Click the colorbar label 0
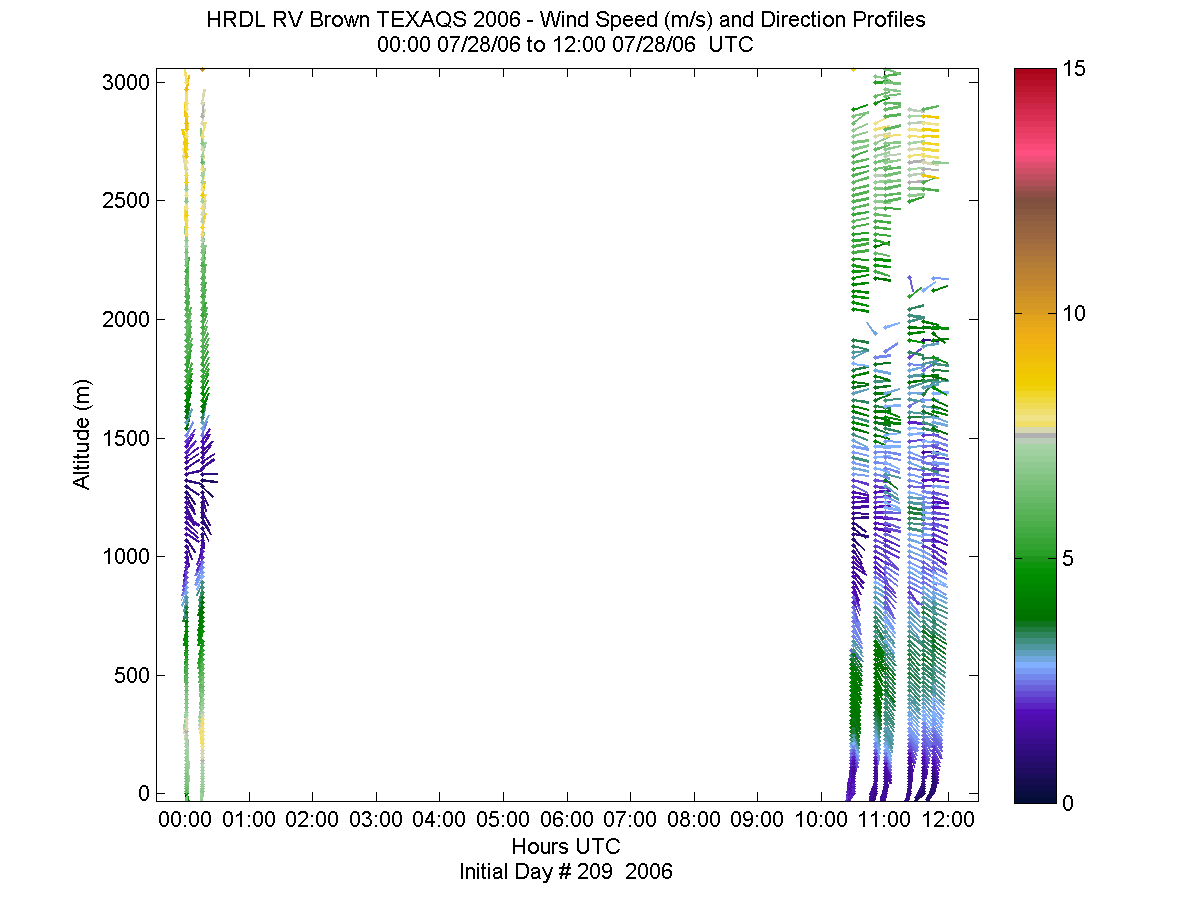Screen dimensions: 1200x900 coord(1069,803)
